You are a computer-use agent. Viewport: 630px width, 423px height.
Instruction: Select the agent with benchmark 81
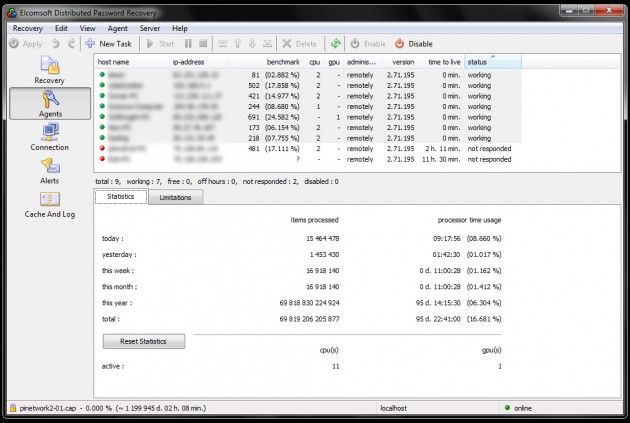pos(308,75)
